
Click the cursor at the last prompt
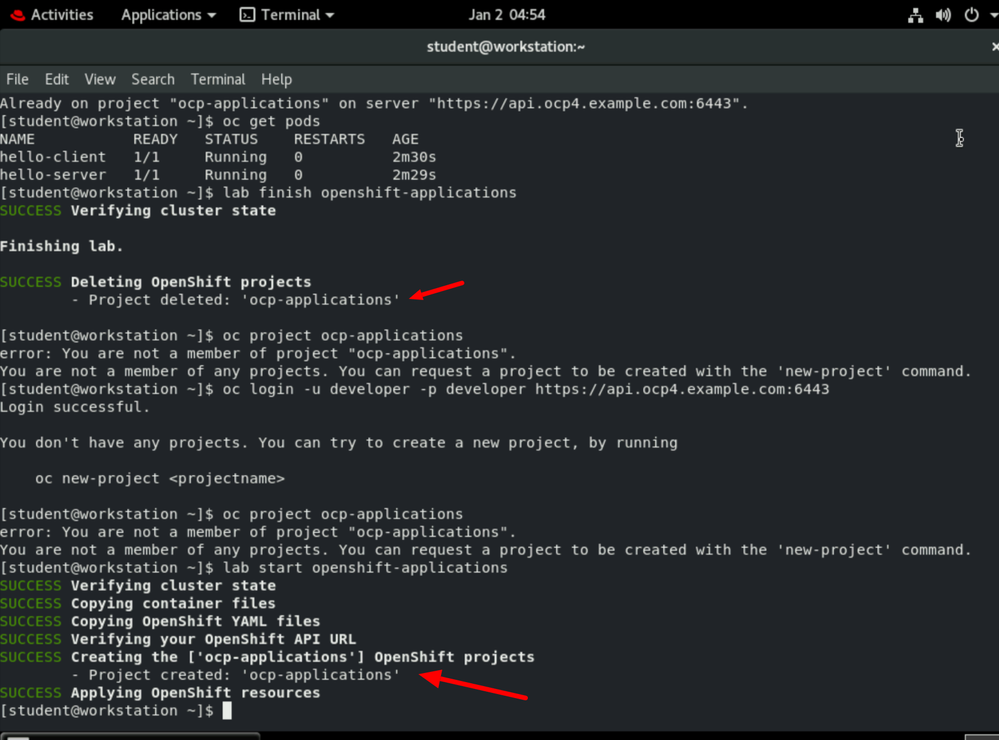click(227, 711)
